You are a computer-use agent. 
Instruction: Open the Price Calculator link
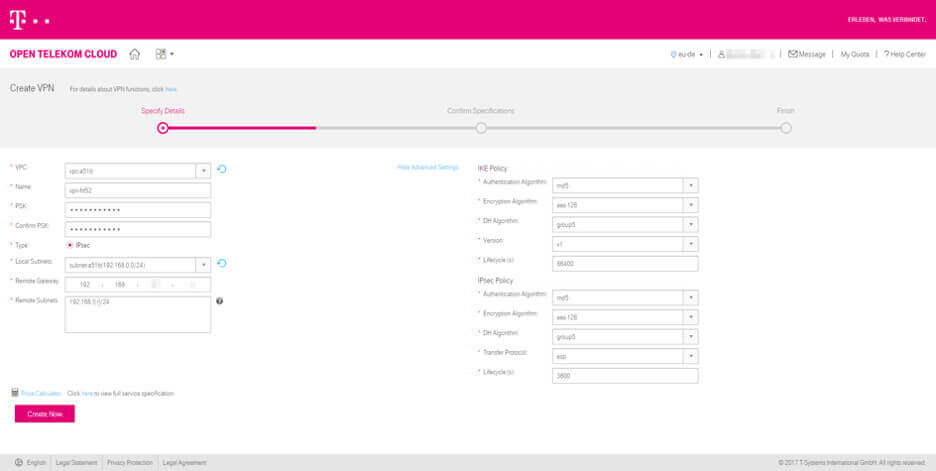pyautogui.click(x=41, y=394)
